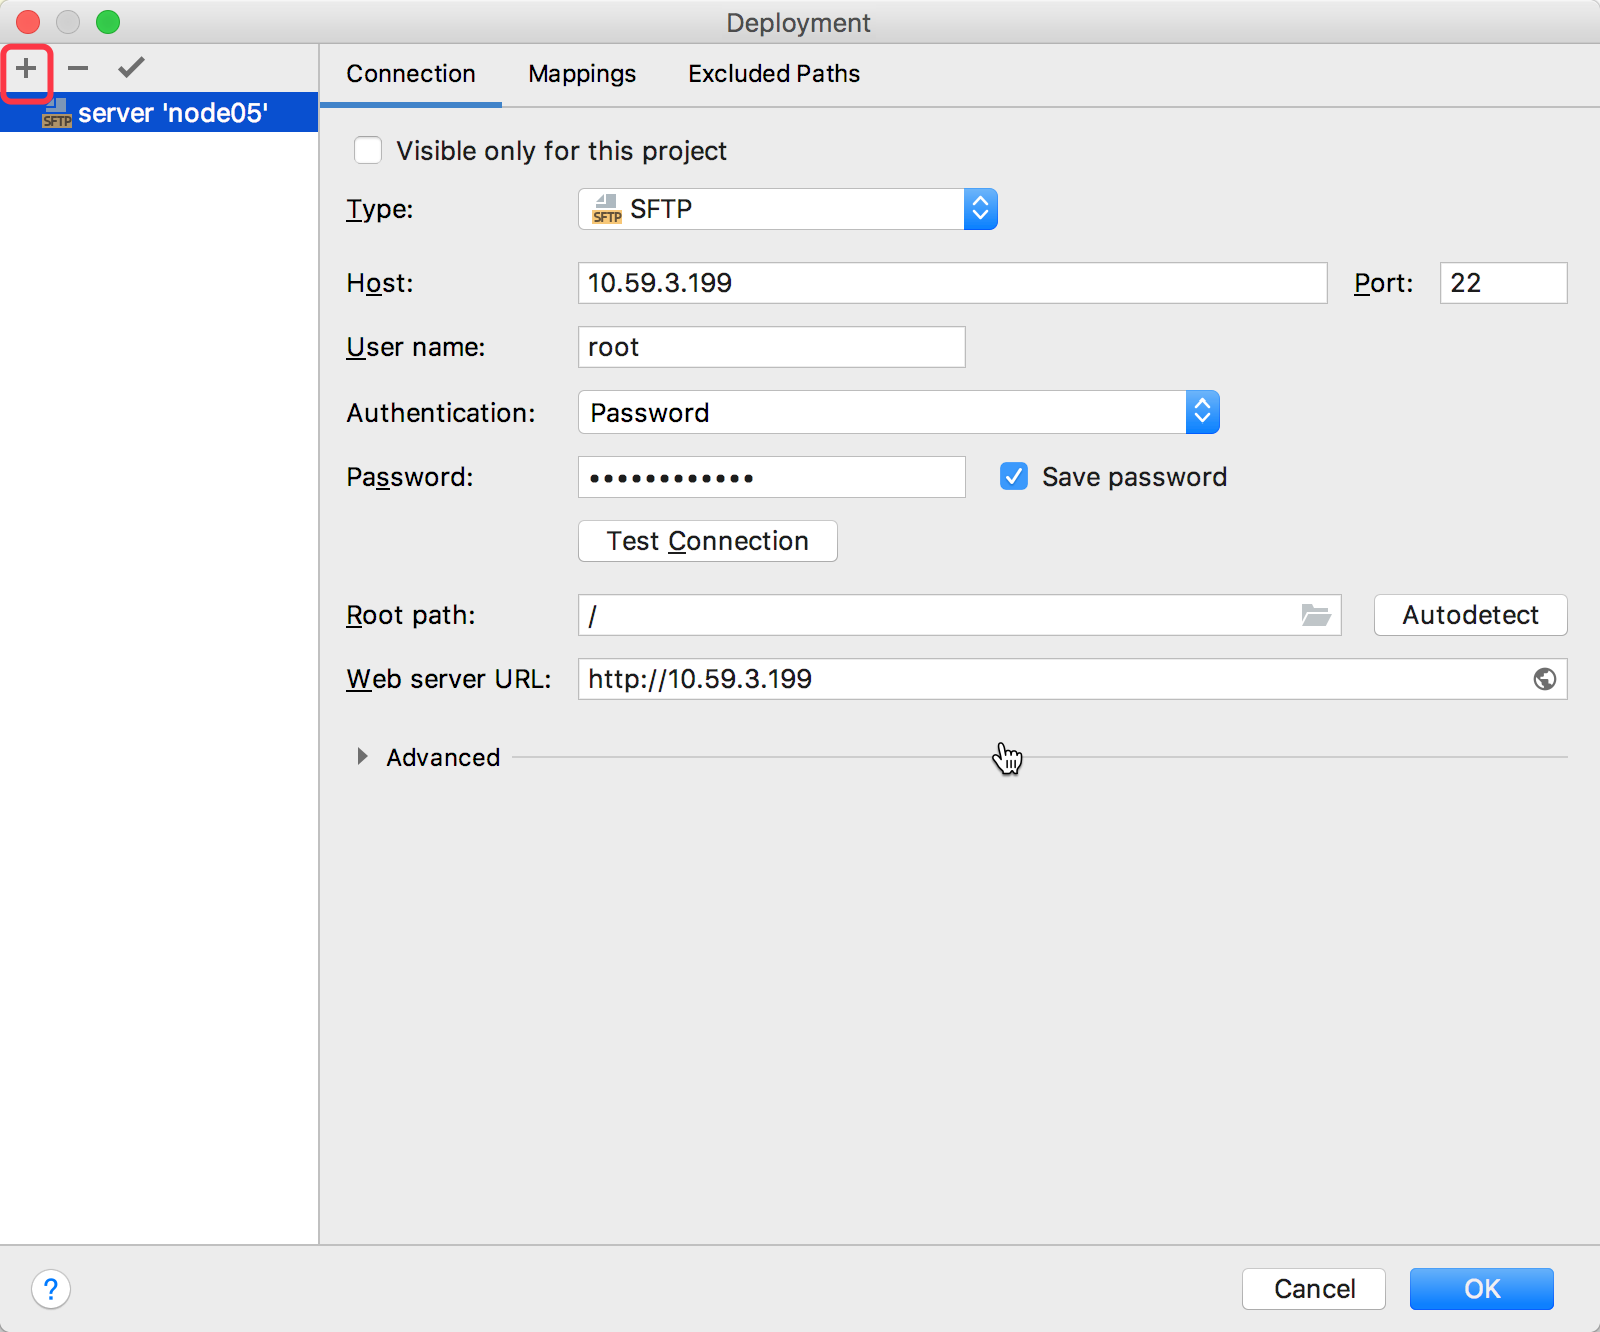Click the checkmark use-as-default icon

(131, 68)
